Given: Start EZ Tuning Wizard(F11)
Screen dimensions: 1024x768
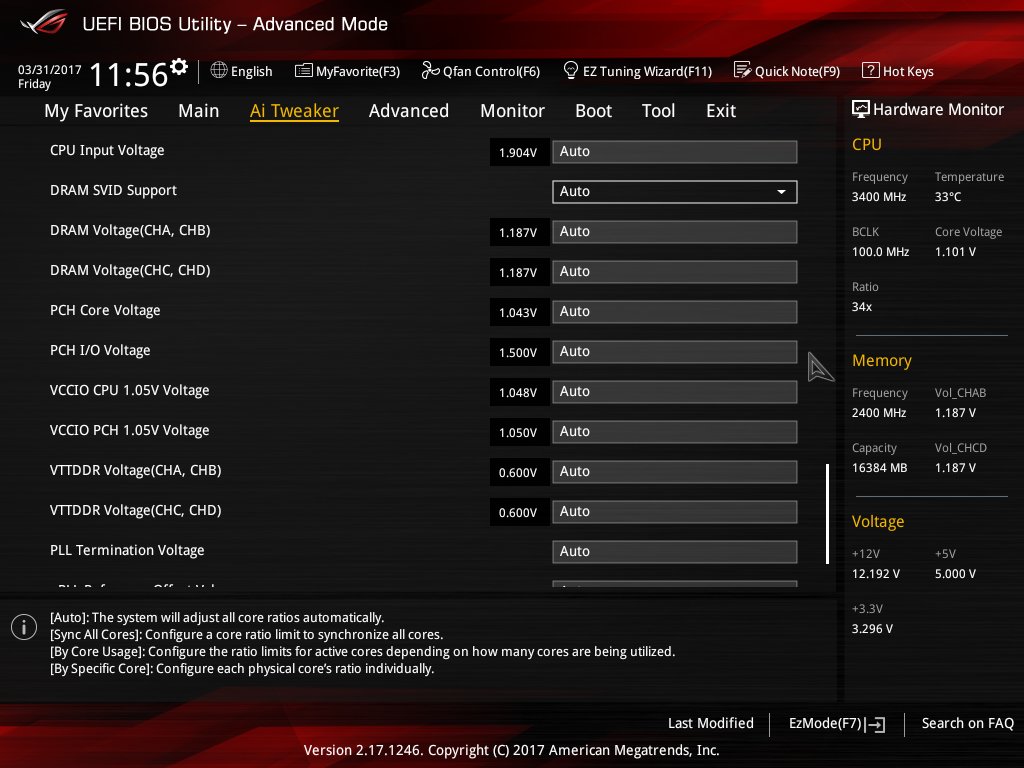Looking at the screenshot, I should point(637,71).
